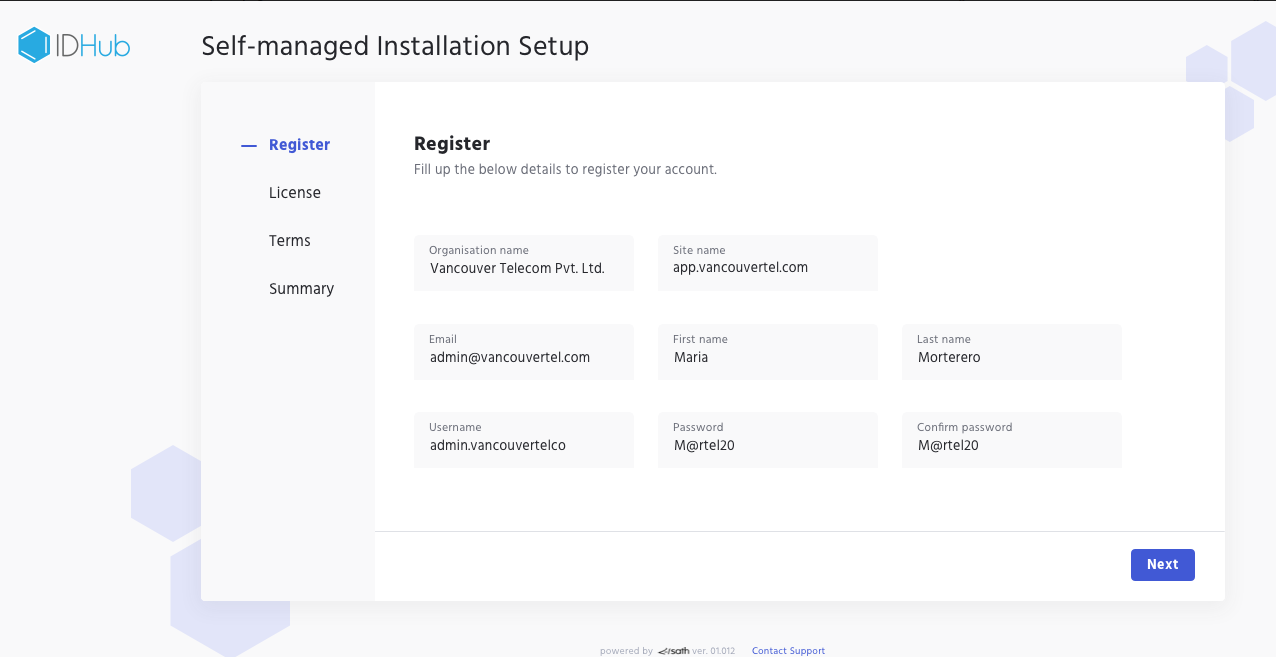
Task: Click the IDHub hexagon logo
Action: pos(34,45)
